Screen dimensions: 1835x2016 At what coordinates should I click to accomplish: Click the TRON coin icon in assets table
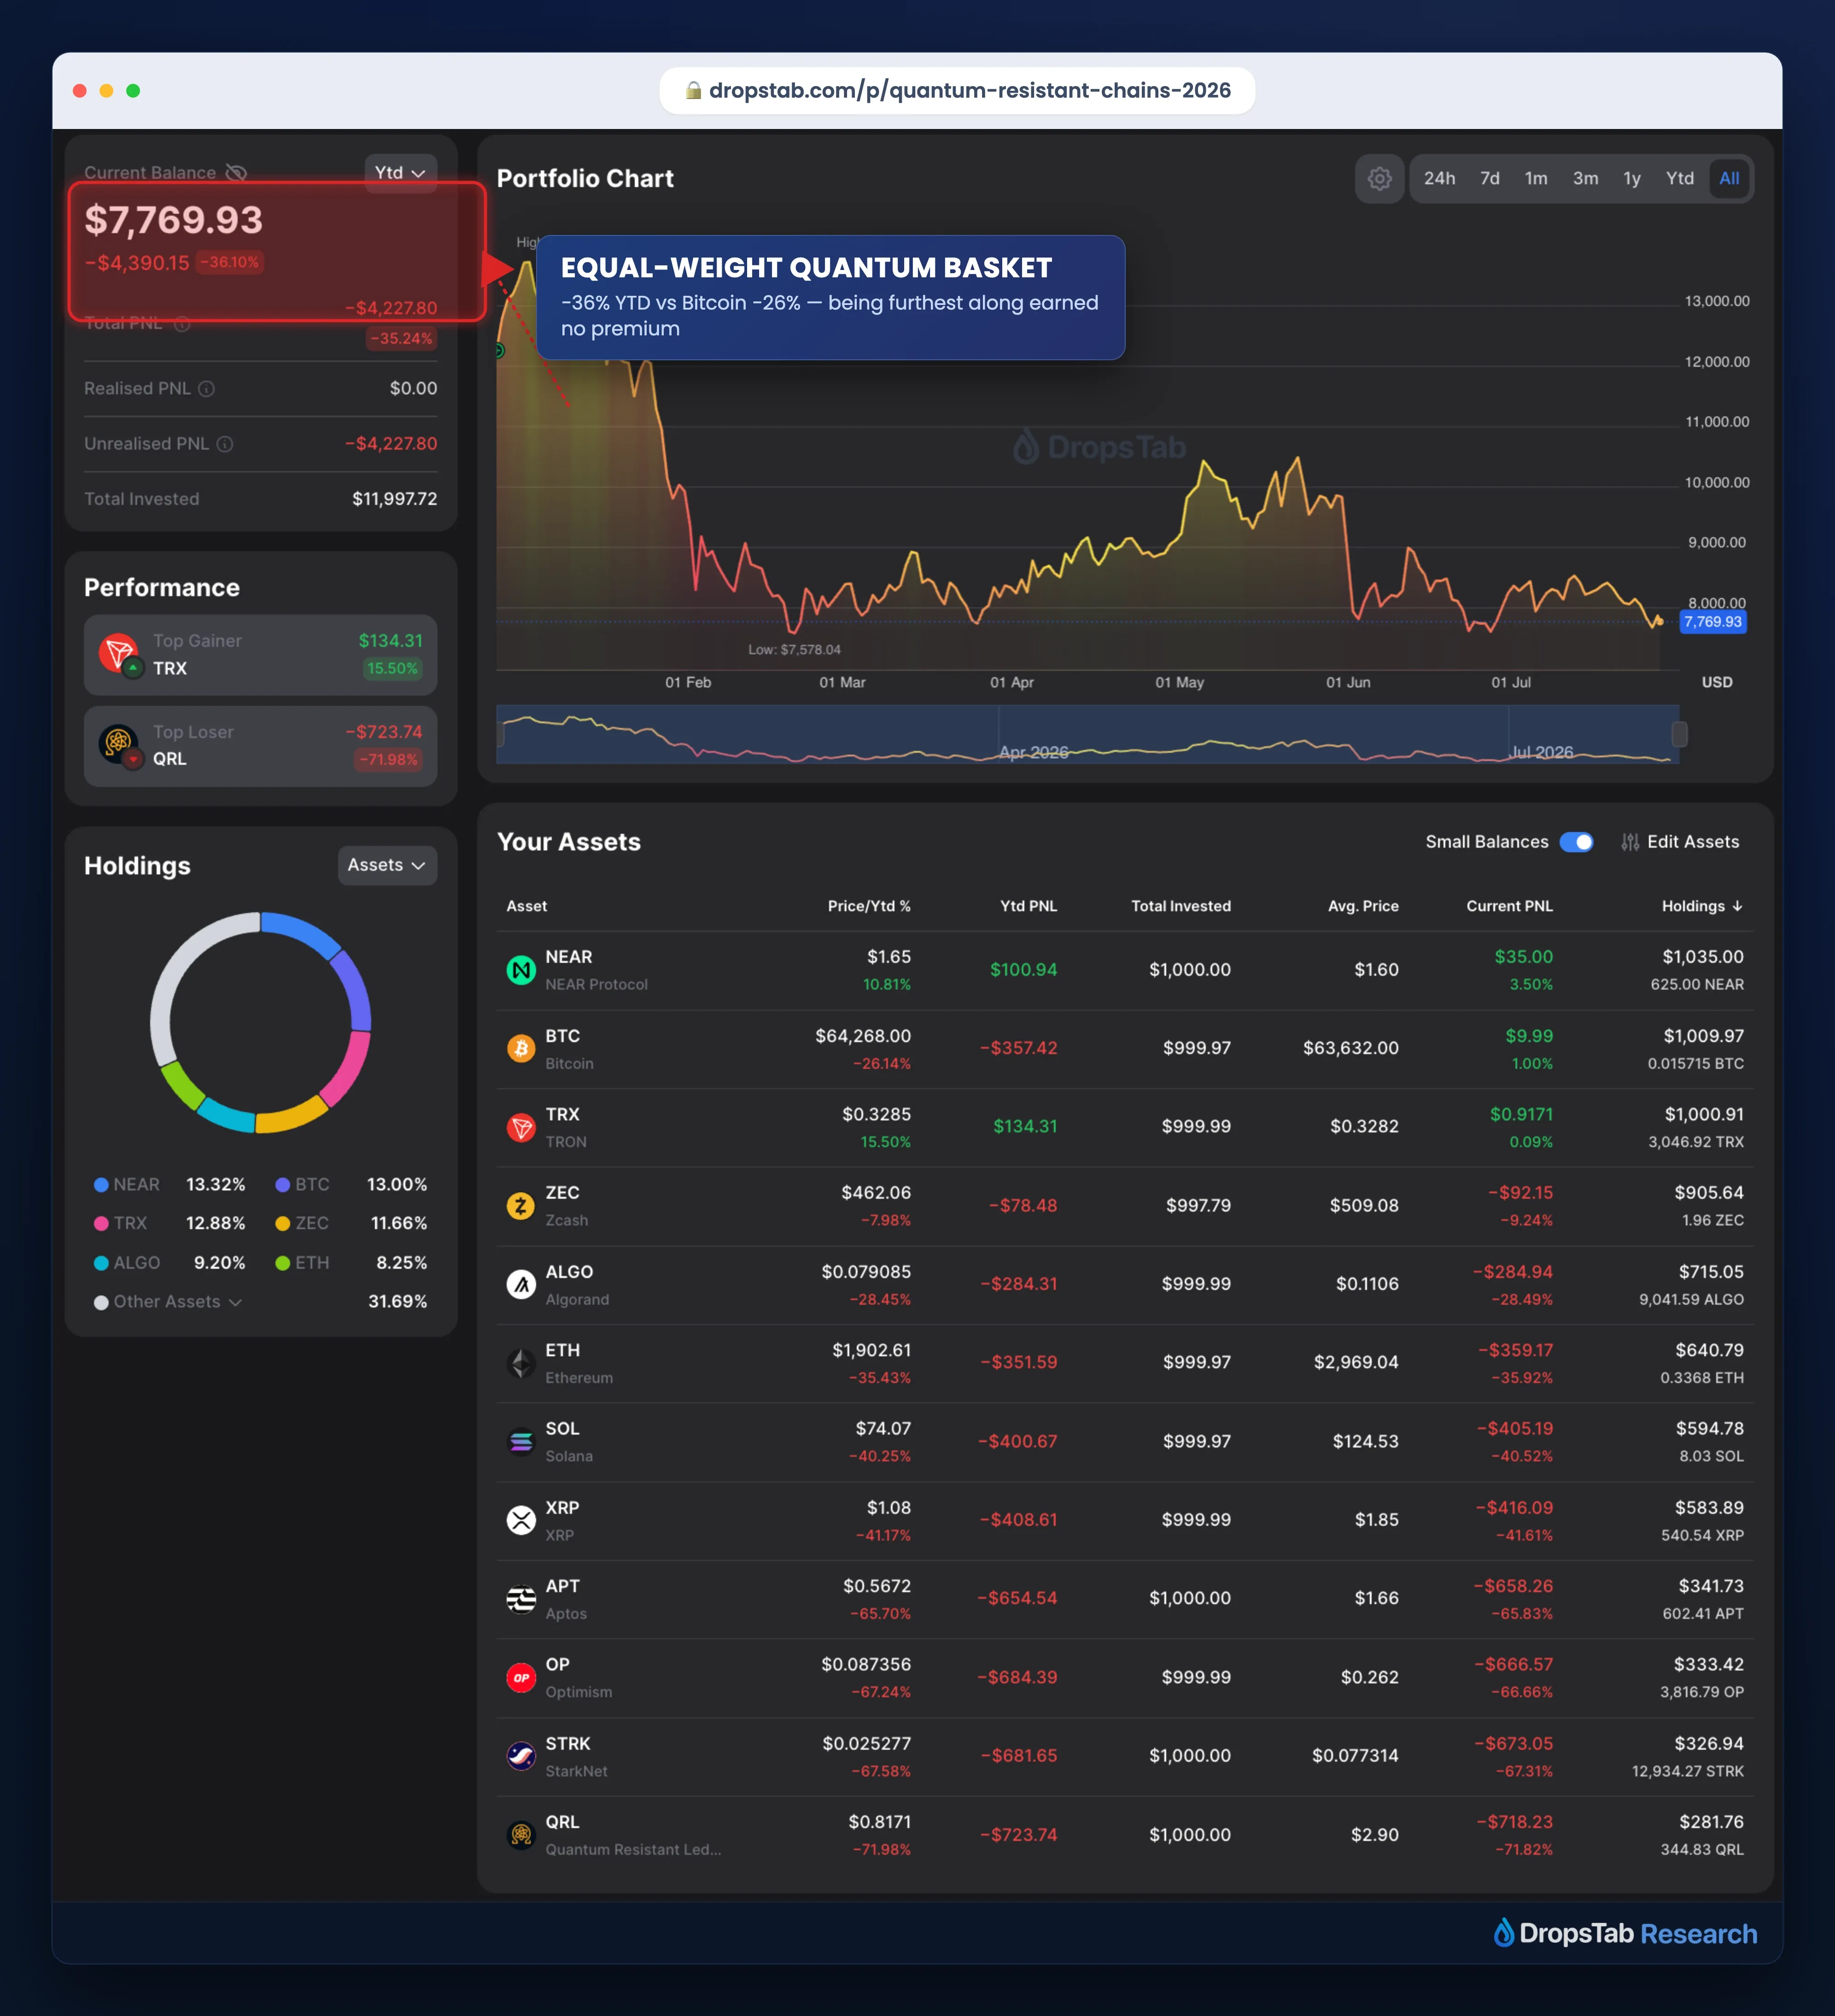(521, 1127)
